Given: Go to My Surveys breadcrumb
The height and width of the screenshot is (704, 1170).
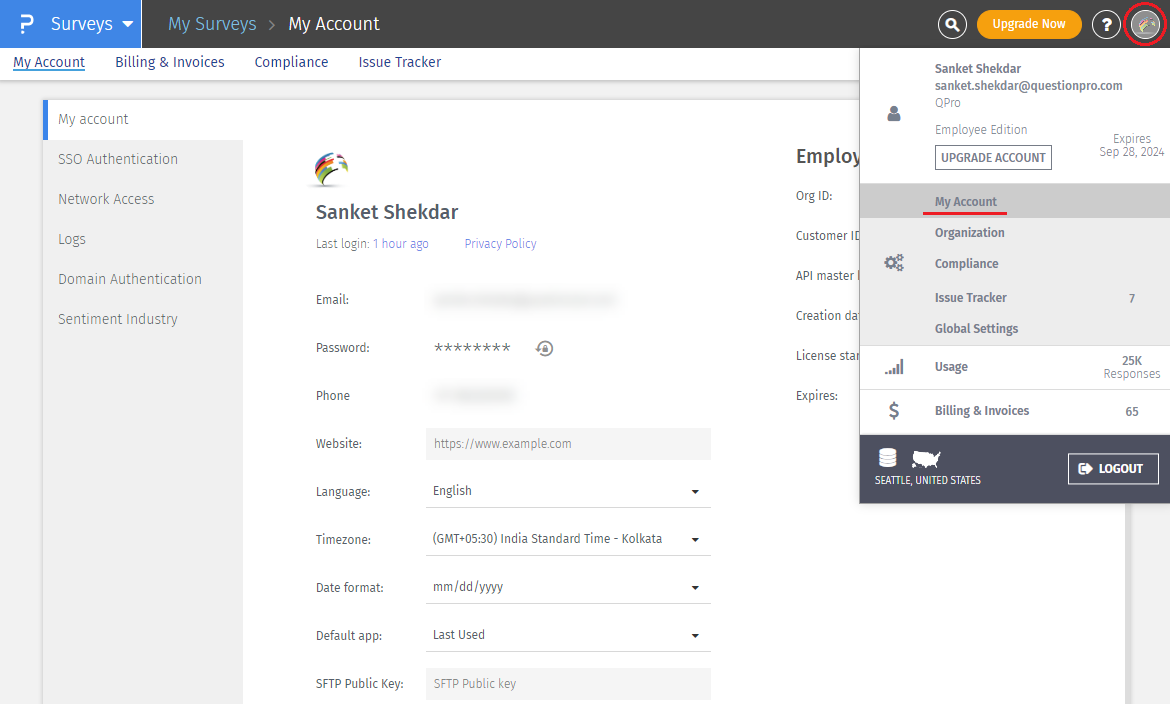Looking at the screenshot, I should tap(212, 24).
